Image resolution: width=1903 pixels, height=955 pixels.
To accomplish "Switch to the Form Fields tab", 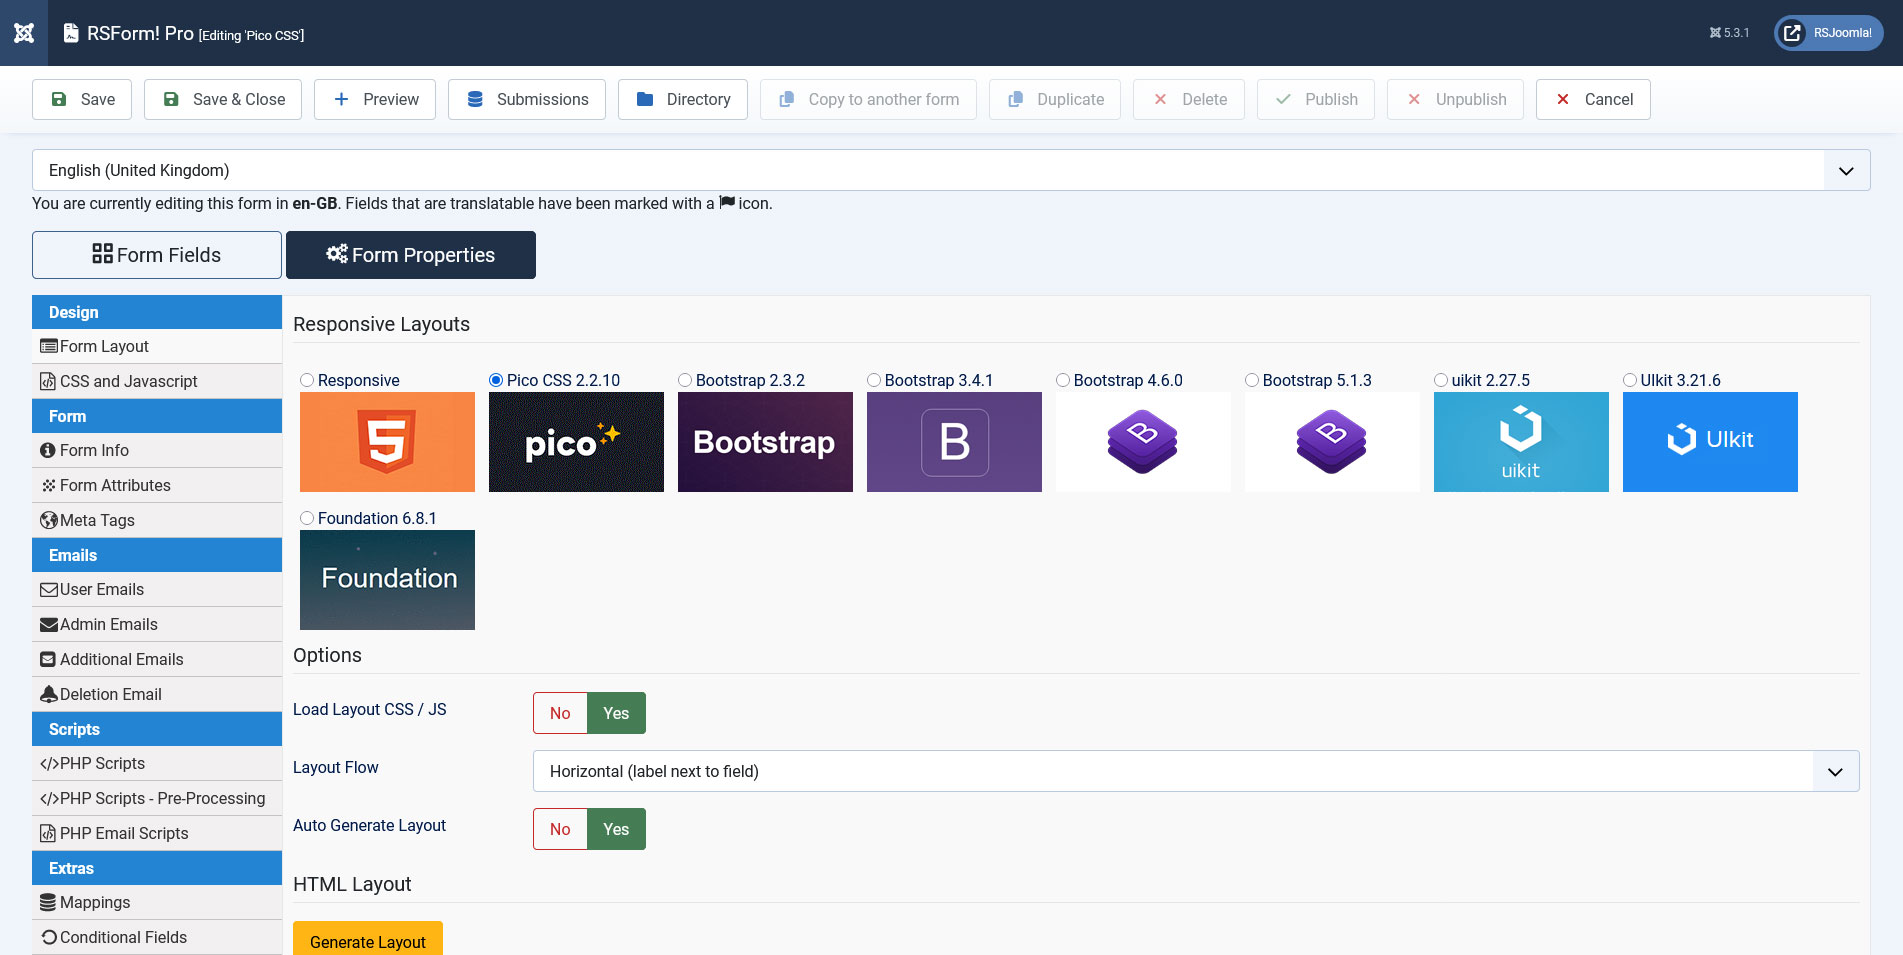I will 157,255.
